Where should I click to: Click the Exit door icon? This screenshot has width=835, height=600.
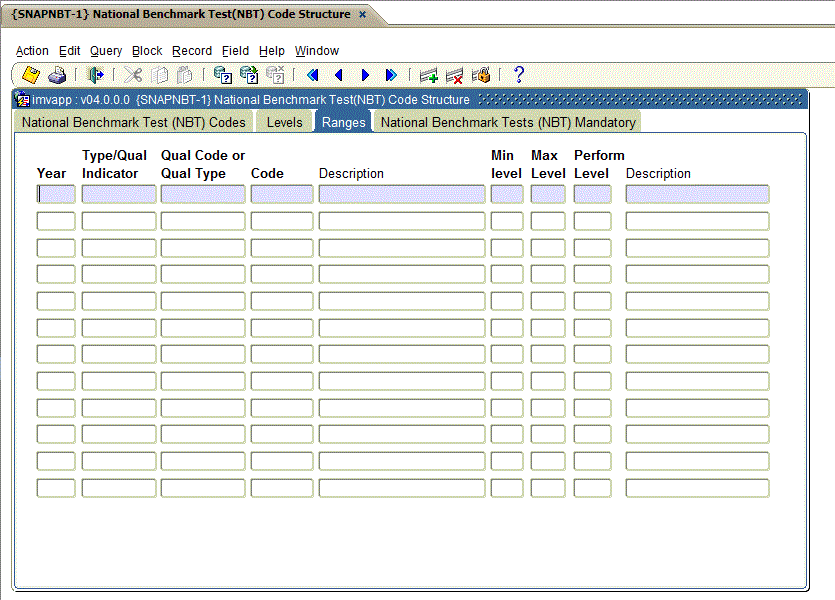(95, 75)
